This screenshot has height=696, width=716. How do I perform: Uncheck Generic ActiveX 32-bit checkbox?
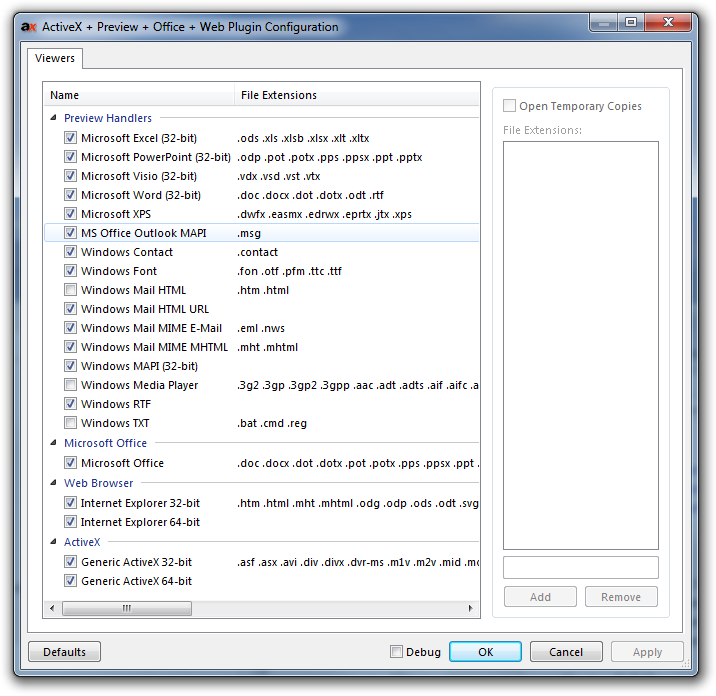(x=70, y=562)
